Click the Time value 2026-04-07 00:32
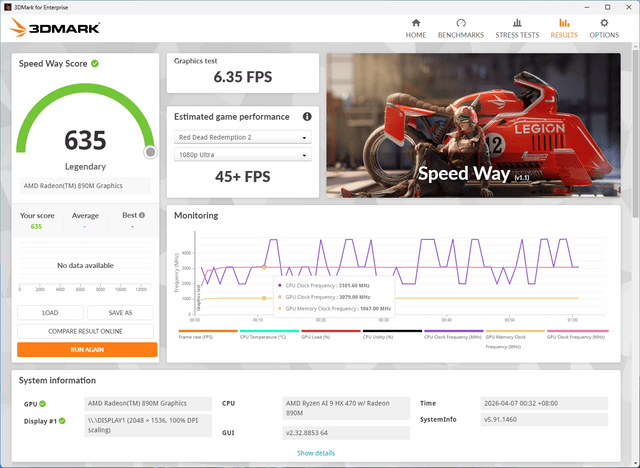The image size is (640, 468). [x=544, y=403]
